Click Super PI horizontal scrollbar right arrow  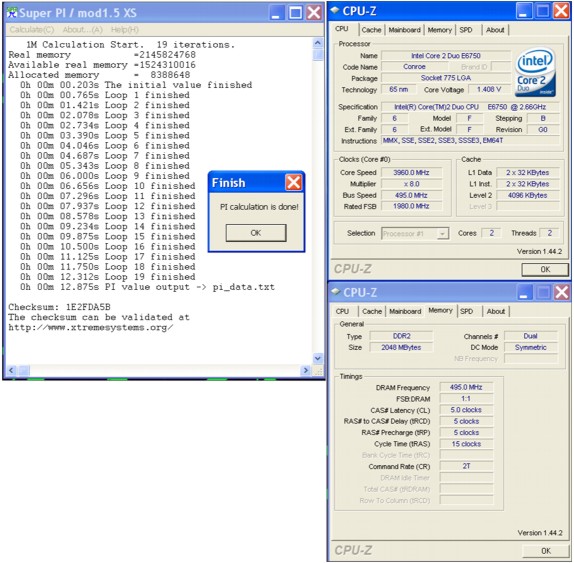(306, 370)
